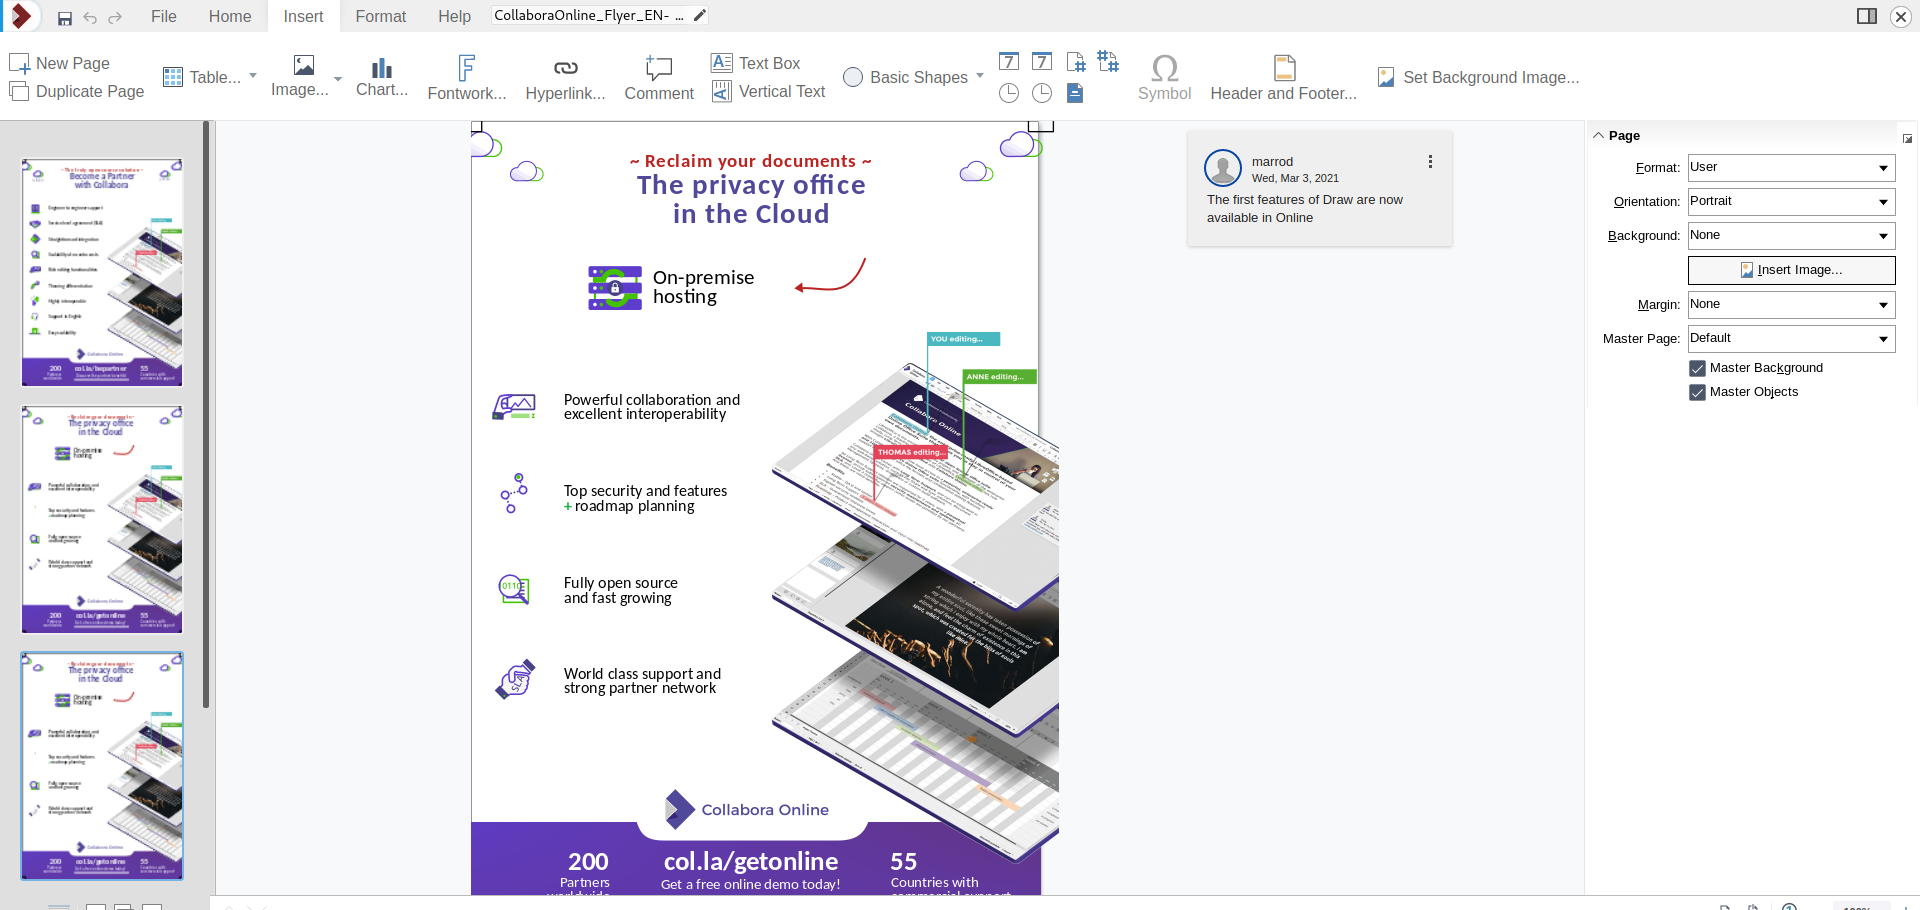The image size is (1920, 910).
Task: Switch to the Insert tab
Action: (303, 16)
